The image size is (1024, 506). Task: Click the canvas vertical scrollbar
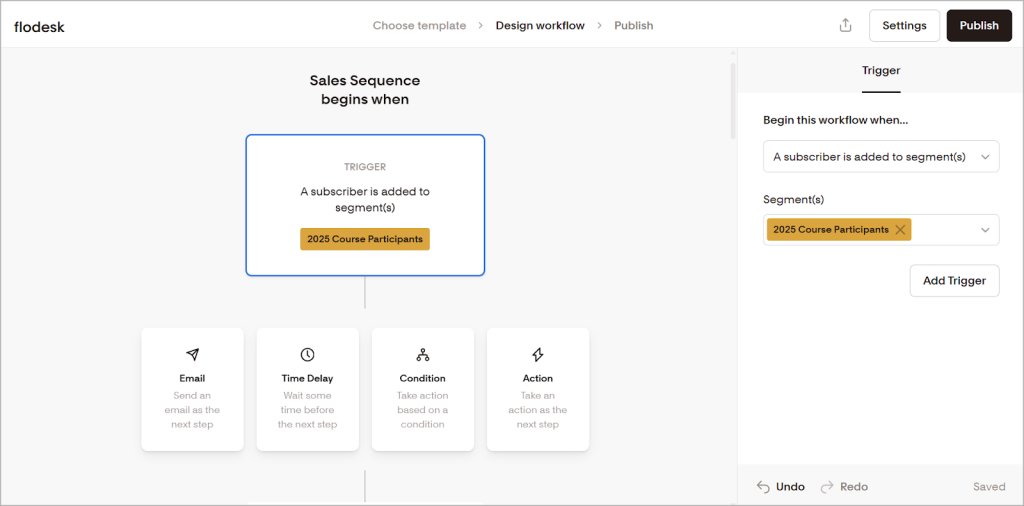(734, 100)
